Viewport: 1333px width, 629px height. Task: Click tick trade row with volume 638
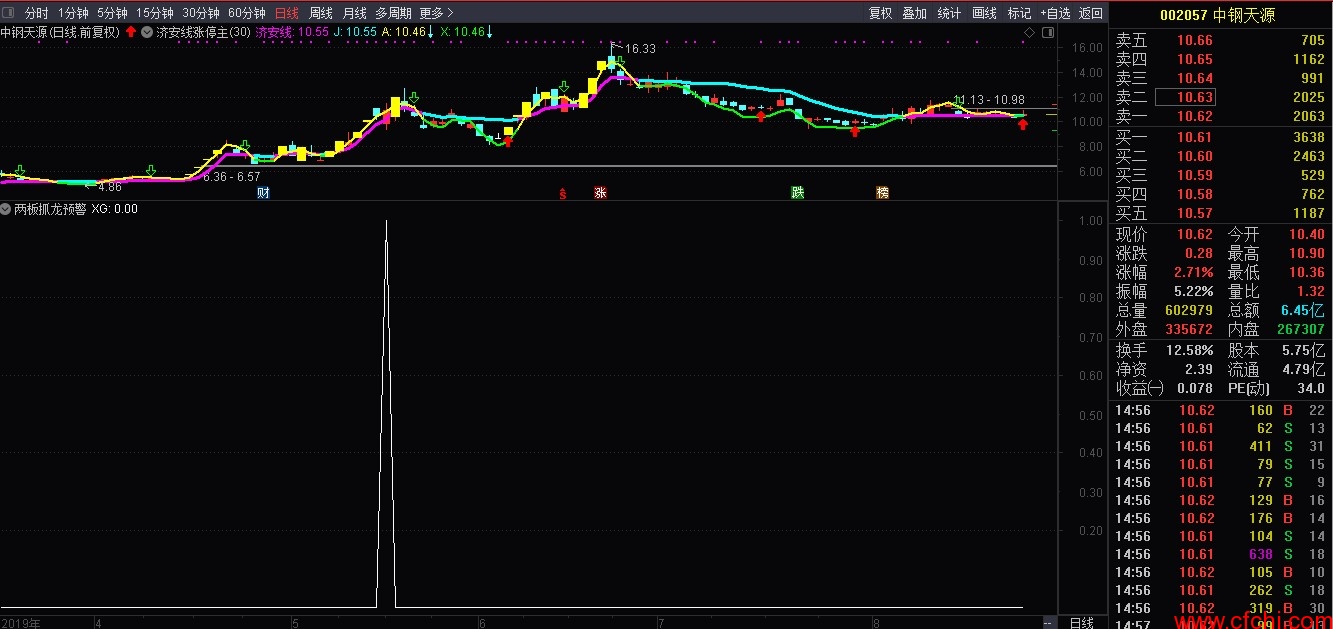1220,554
